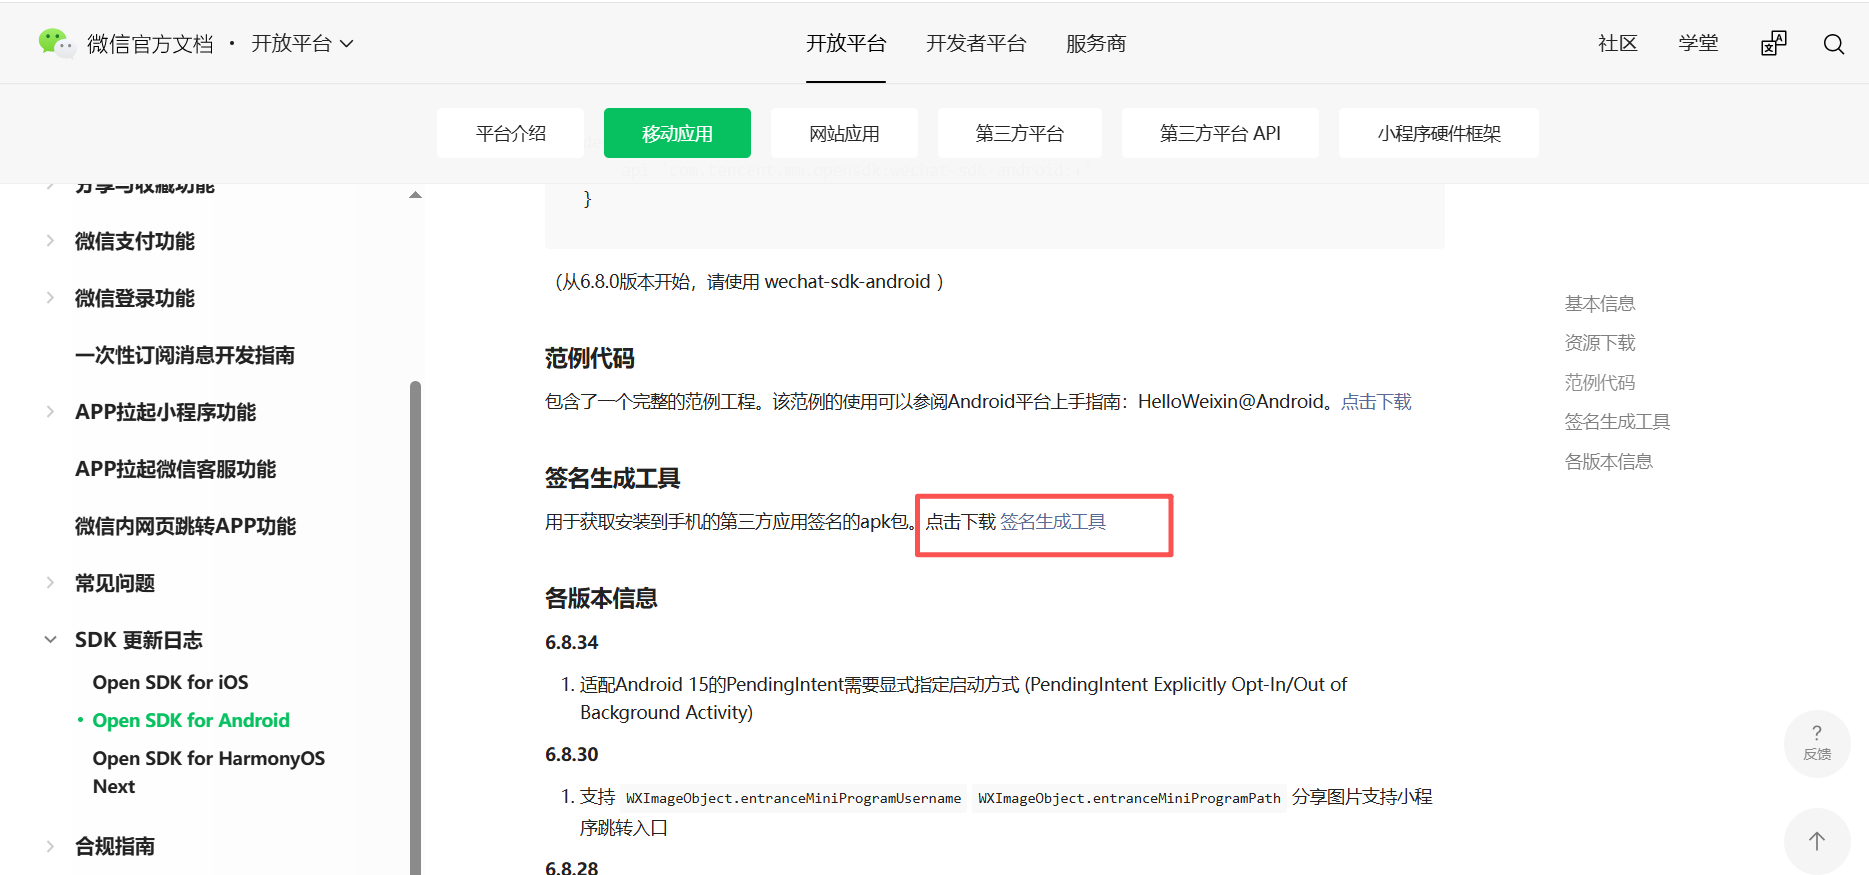Select the 开放平台 top navigation tab
Viewport: 1869px width, 875px height.
[846, 43]
